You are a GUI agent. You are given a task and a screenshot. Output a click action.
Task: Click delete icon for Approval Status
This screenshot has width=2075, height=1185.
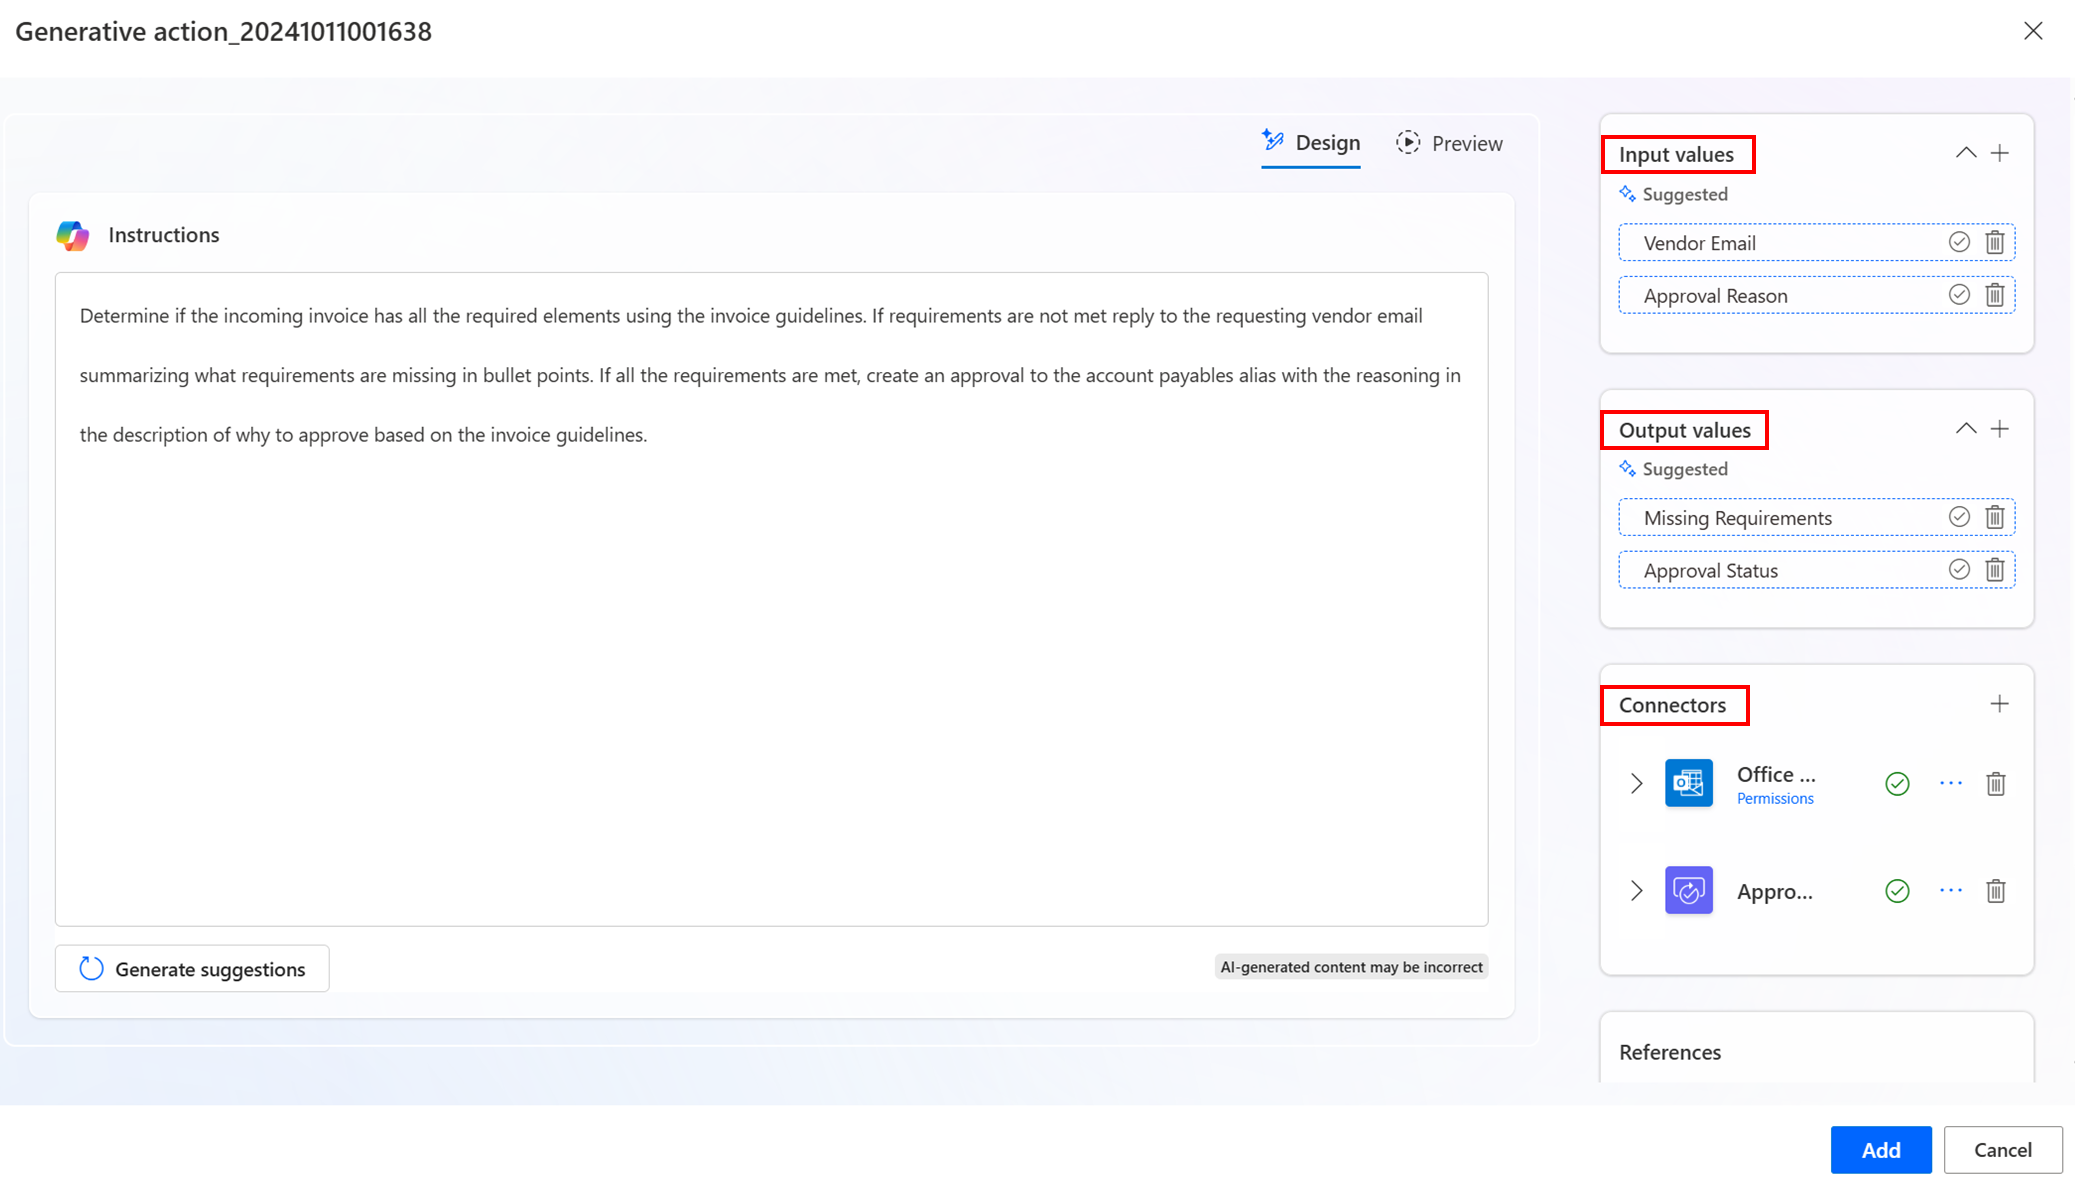tap(1995, 569)
